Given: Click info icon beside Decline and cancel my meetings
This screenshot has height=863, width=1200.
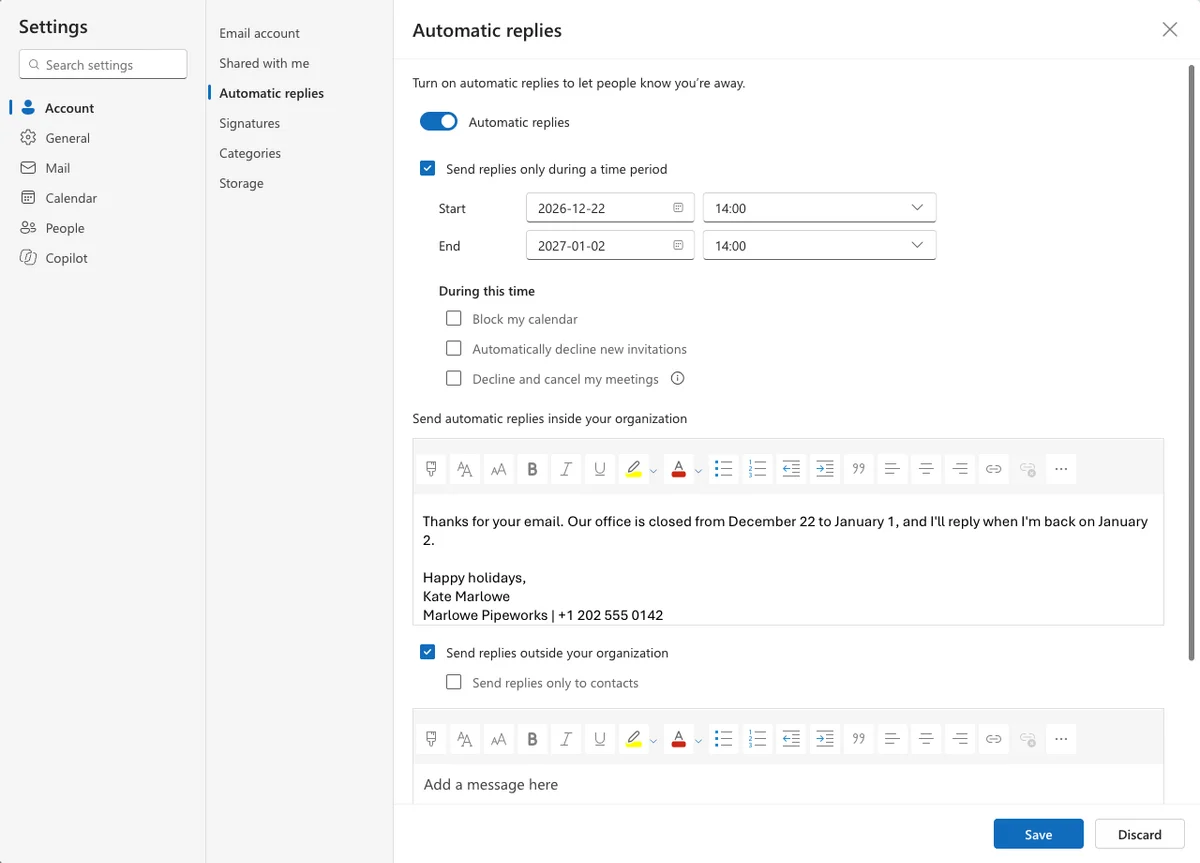Looking at the screenshot, I should pyautogui.click(x=677, y=379).
